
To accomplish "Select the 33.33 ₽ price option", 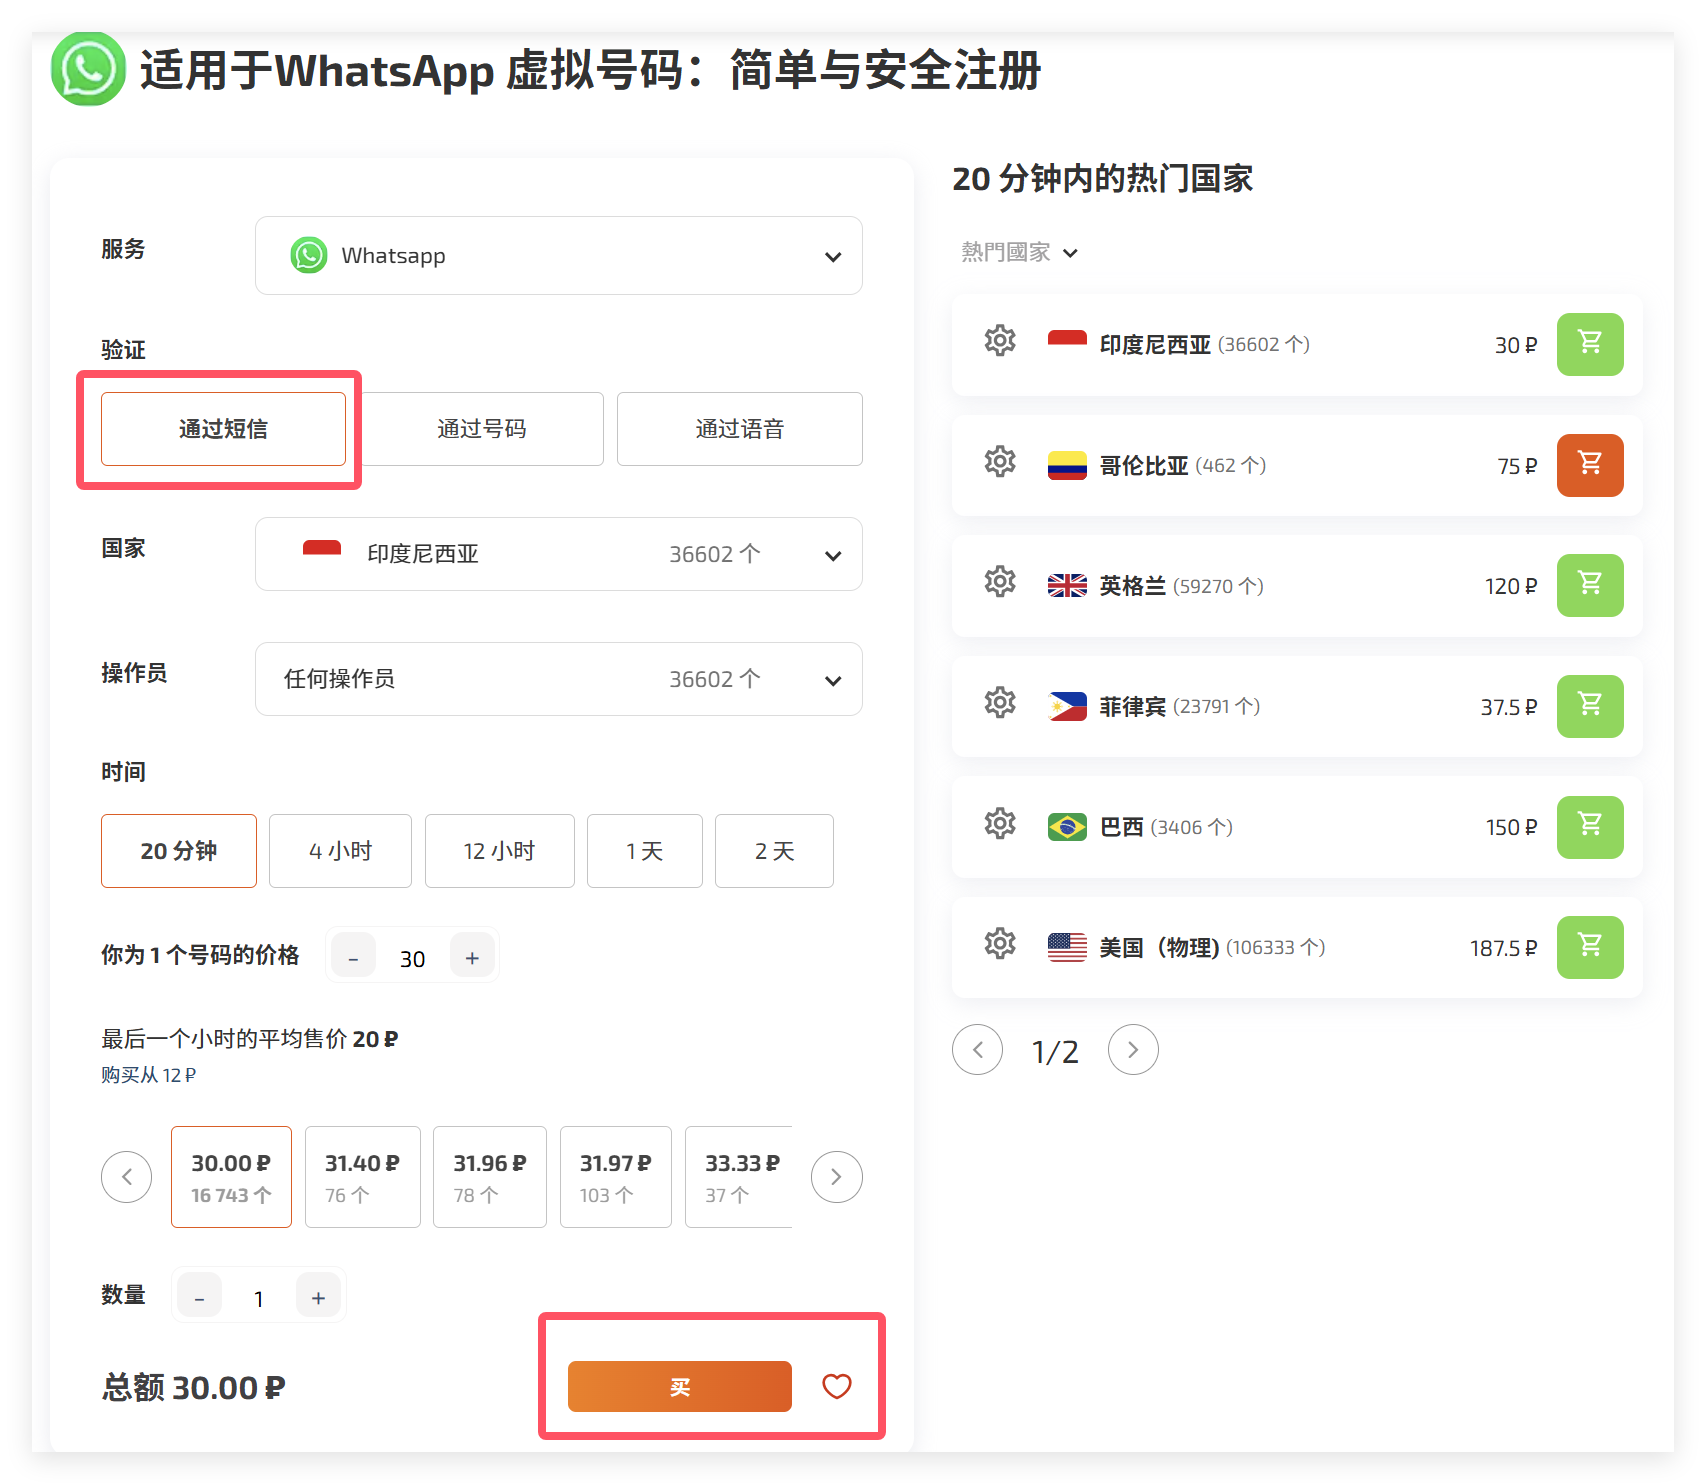I will 739,1177.
